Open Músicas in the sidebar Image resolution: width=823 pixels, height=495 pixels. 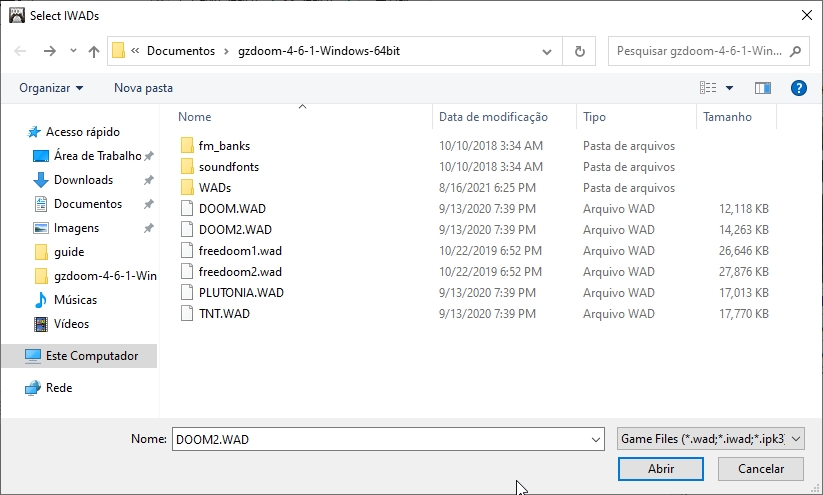pos(75,300)
